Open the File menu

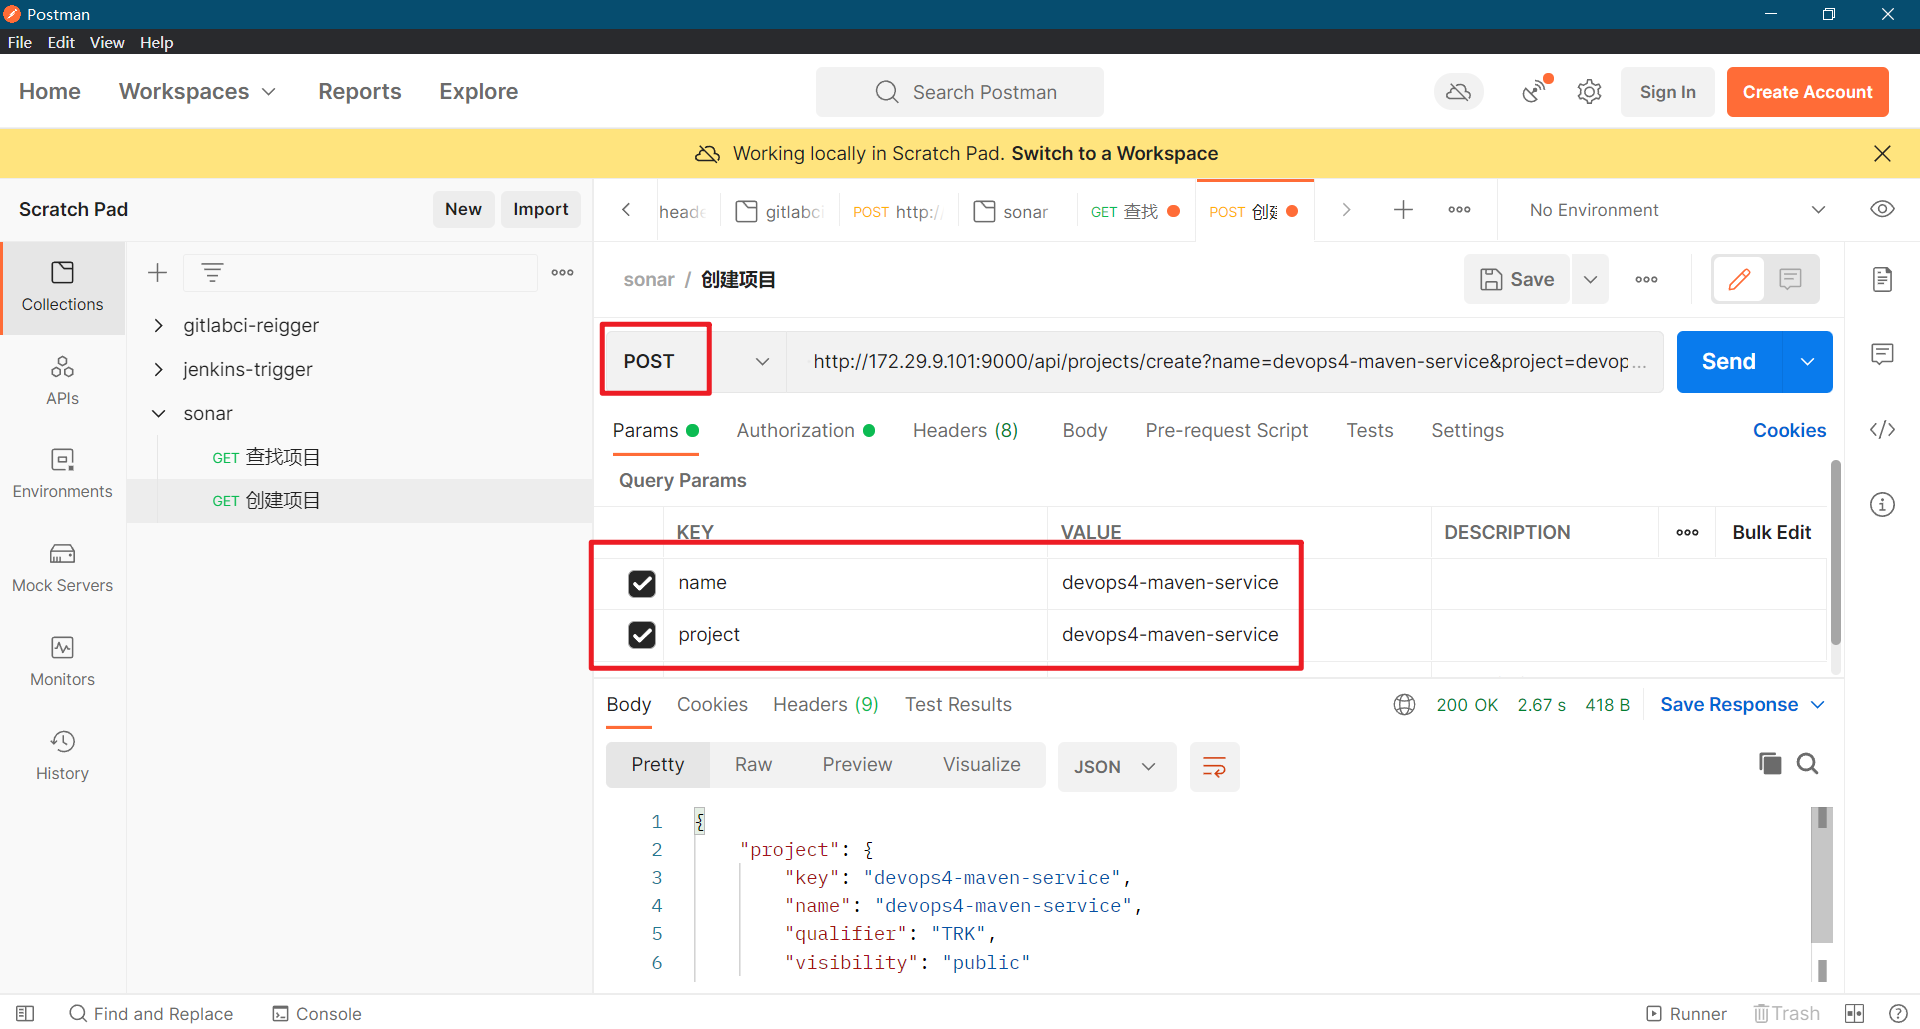coord(20,42)
